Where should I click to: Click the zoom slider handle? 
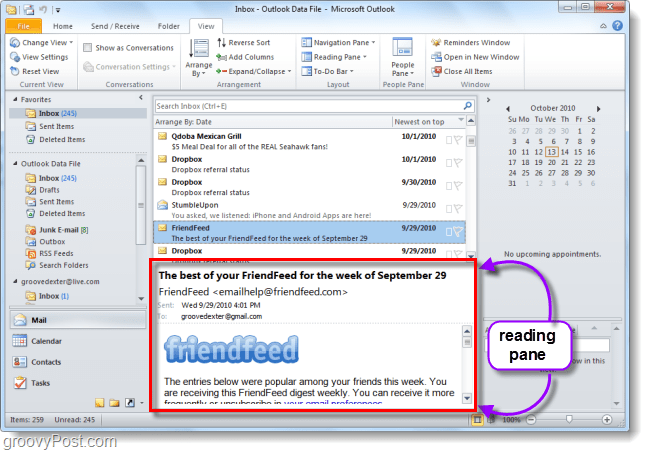pyautogui.click(x=569, y=420)
